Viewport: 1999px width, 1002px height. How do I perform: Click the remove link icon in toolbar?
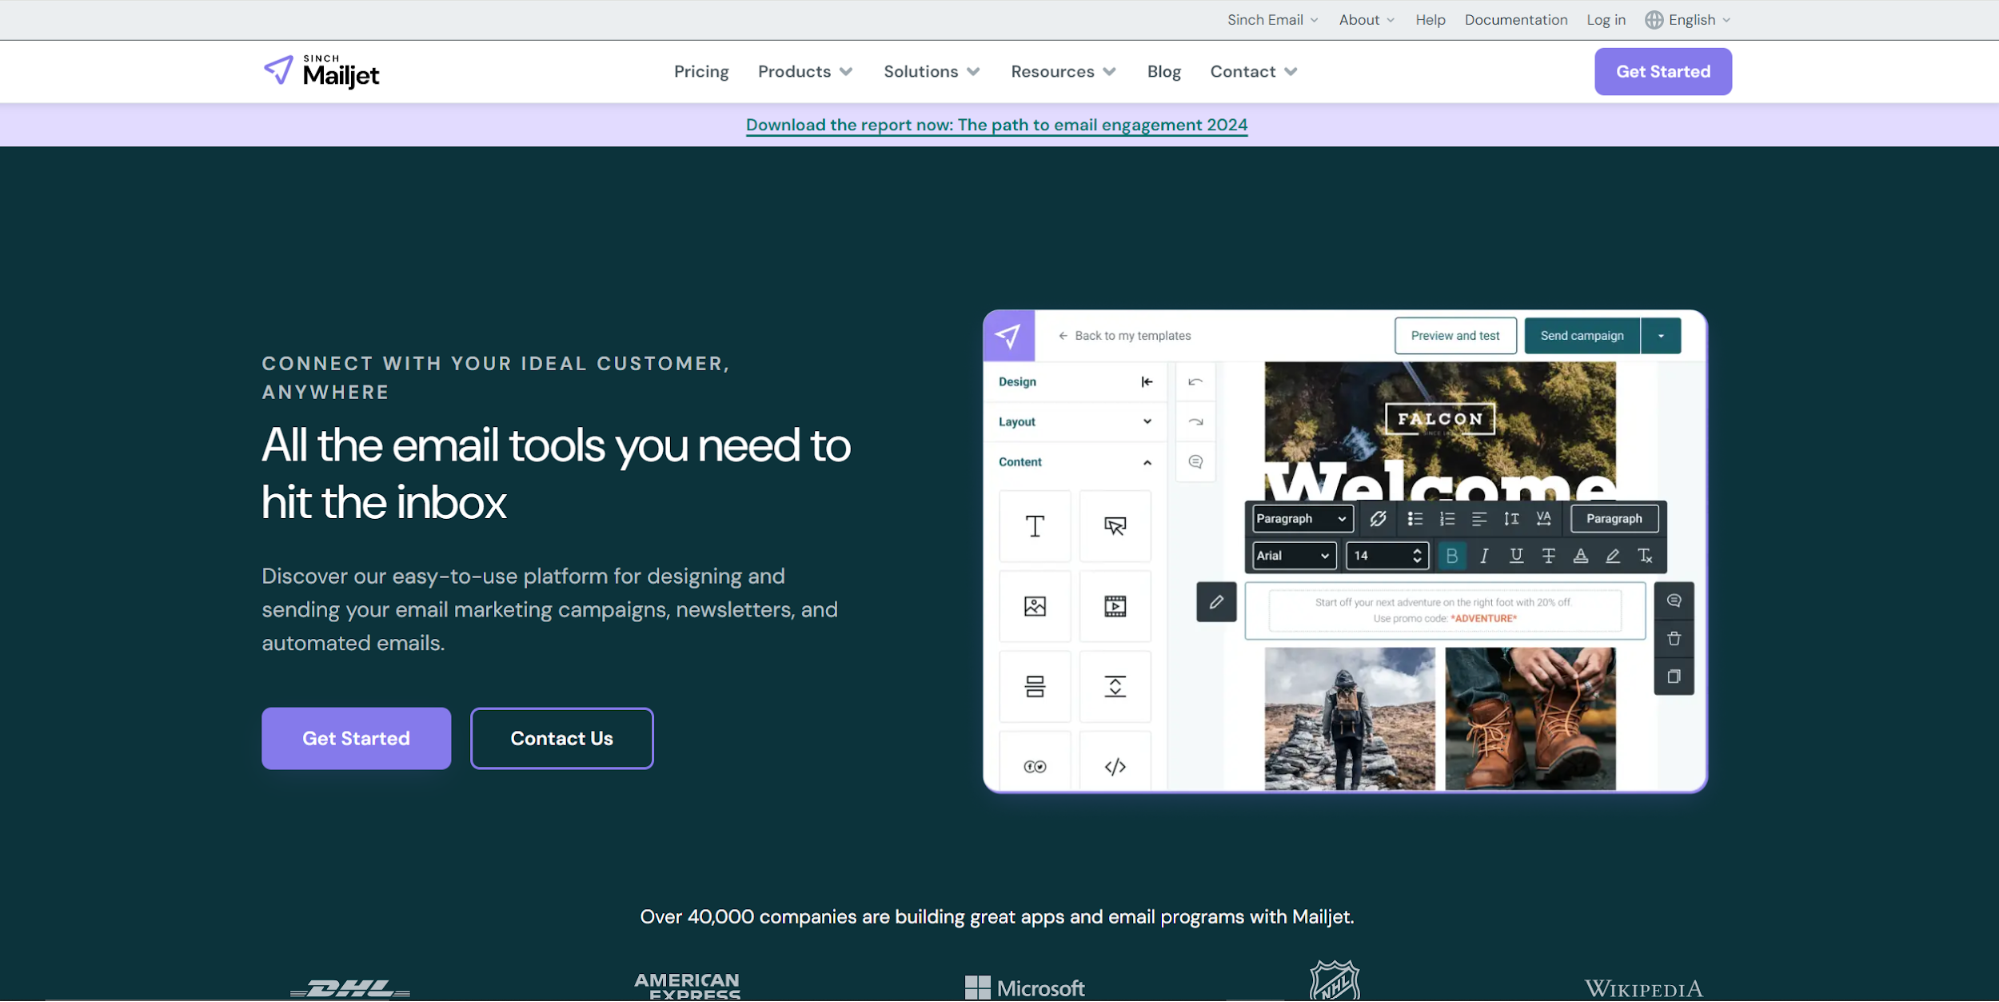click(x=1378, y=518)
